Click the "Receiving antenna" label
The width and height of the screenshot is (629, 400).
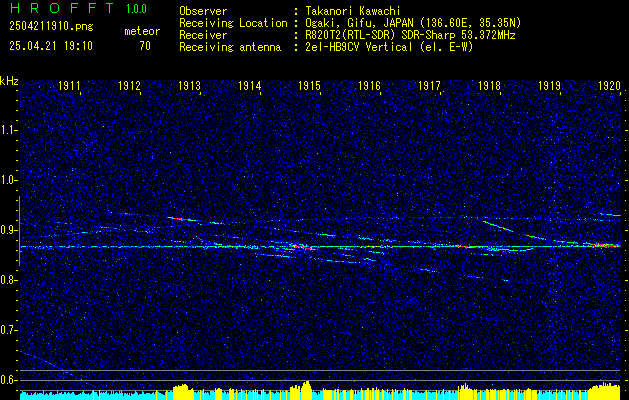(x=230, y=47)
